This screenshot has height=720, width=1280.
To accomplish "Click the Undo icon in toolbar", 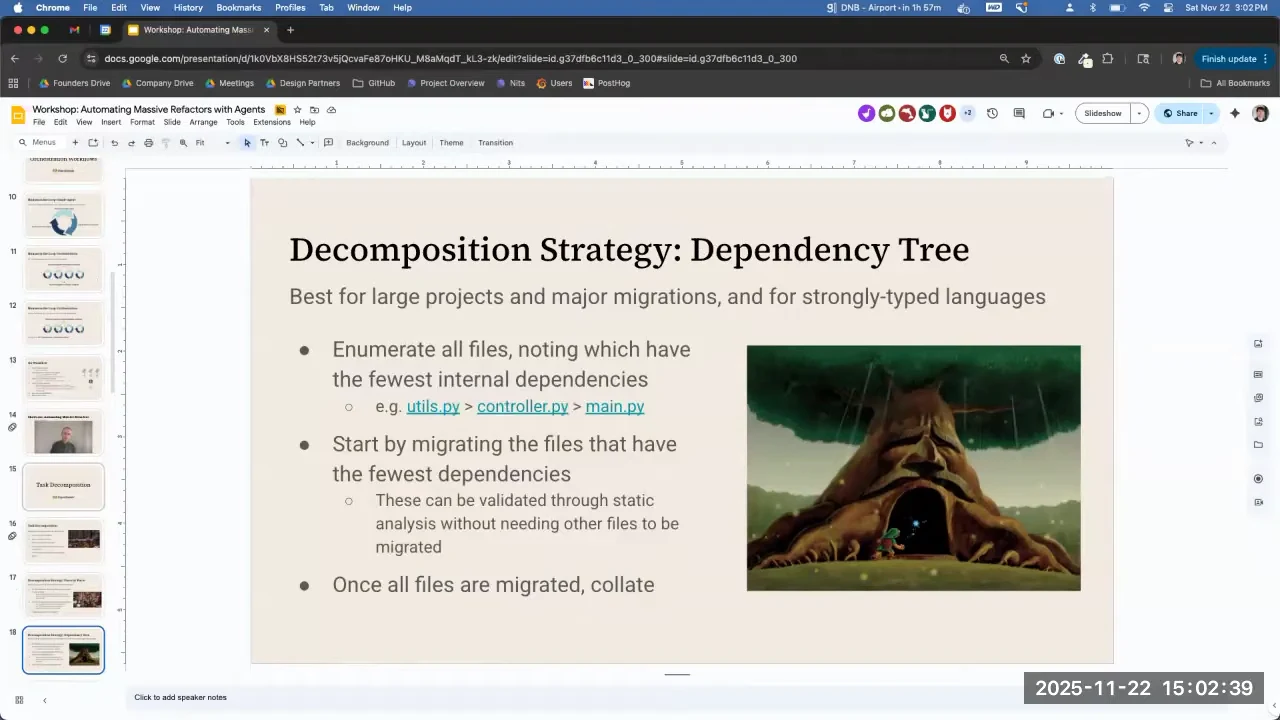I will (114, 143).
